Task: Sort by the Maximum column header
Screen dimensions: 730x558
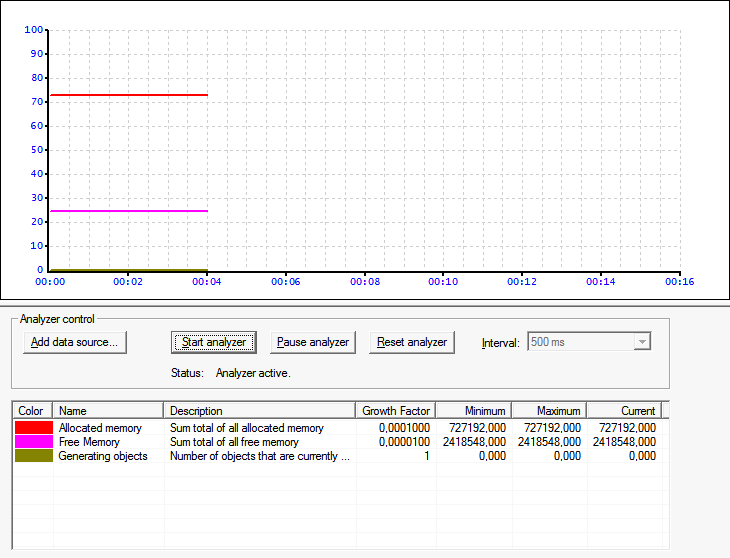Action: point(549,411)
